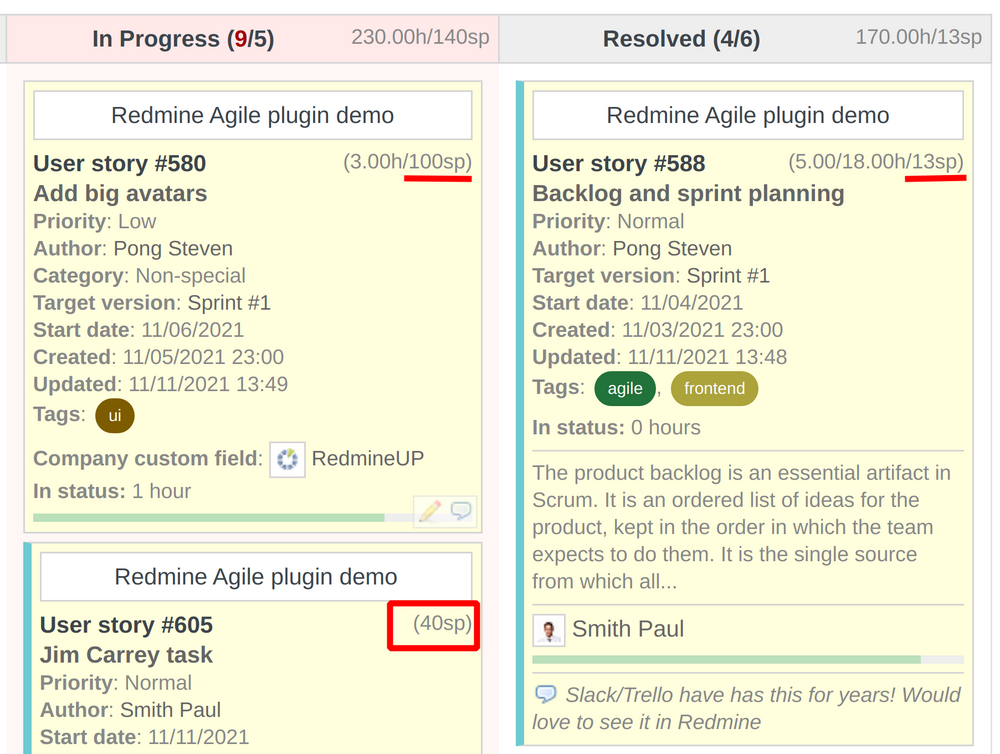Select the 'frontend' tag badge on story #588
The height and width of the screenshot is (754, 1000).
tap(714, 388)
